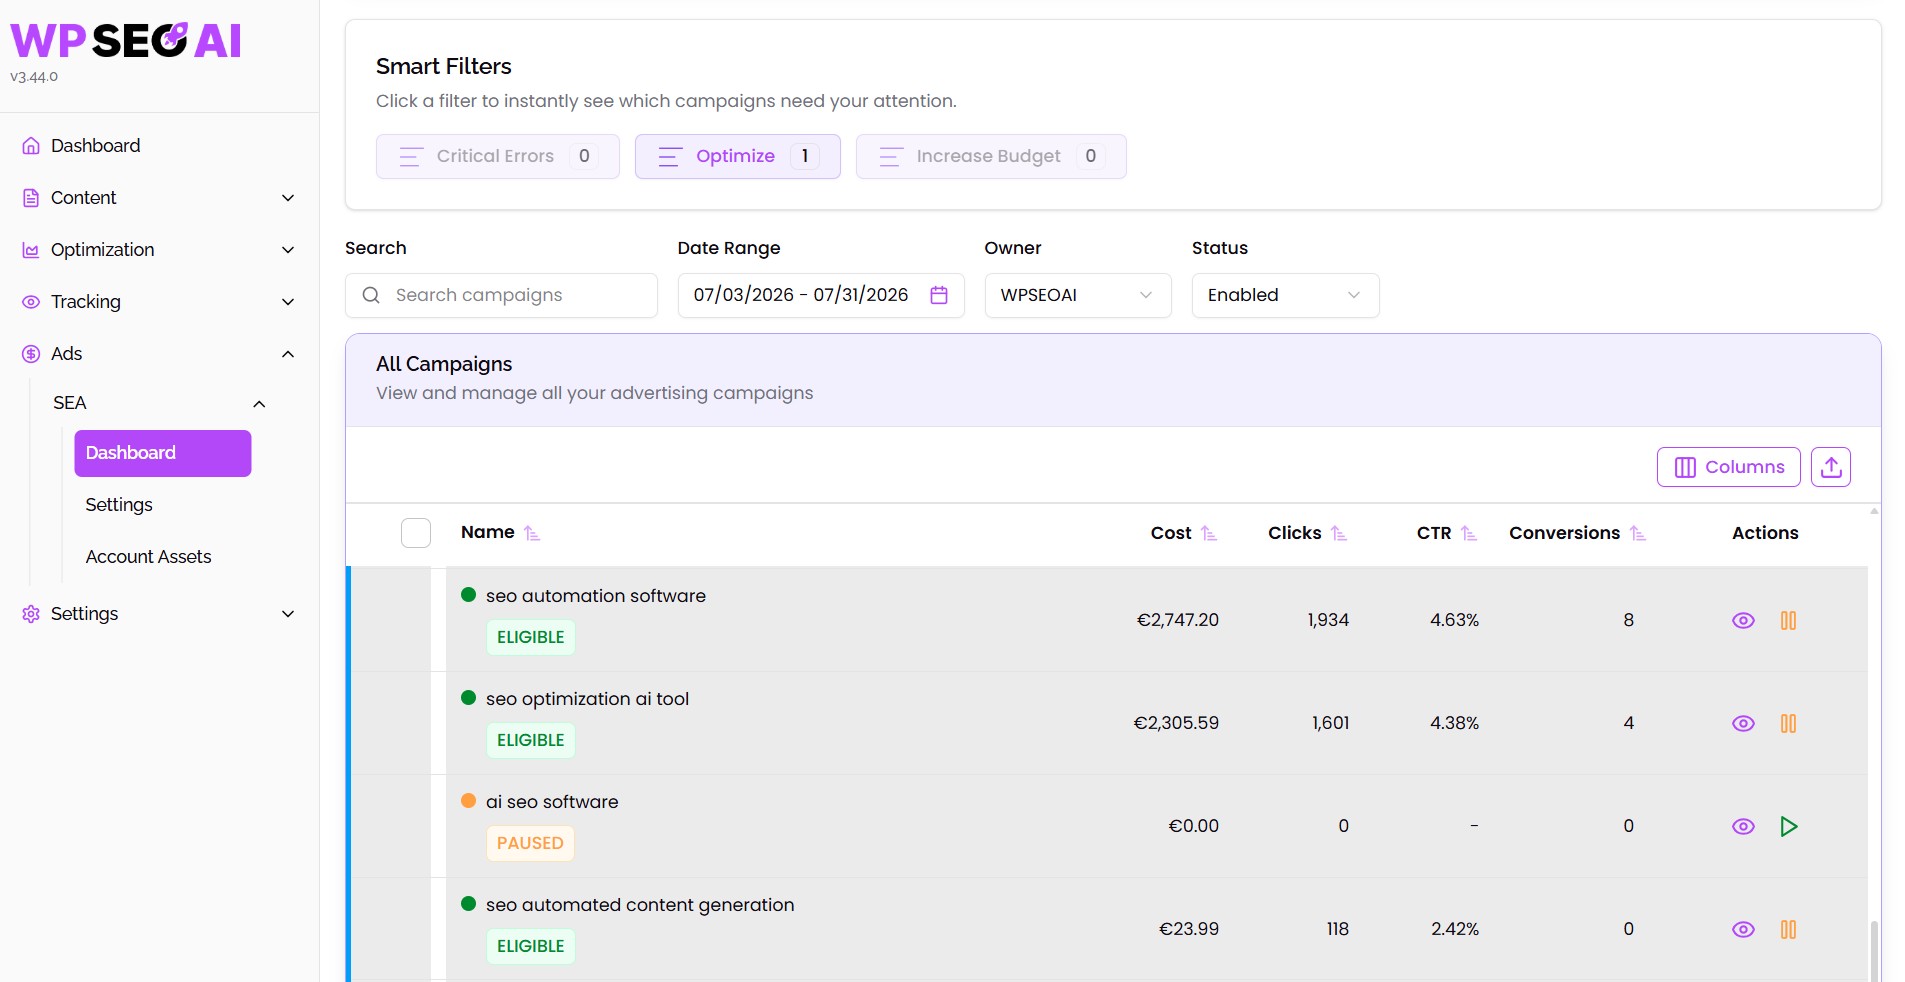Open the date range calendar icon
Image resolution: width=1905 pixels, height=982 pixels.
point(938,295)
